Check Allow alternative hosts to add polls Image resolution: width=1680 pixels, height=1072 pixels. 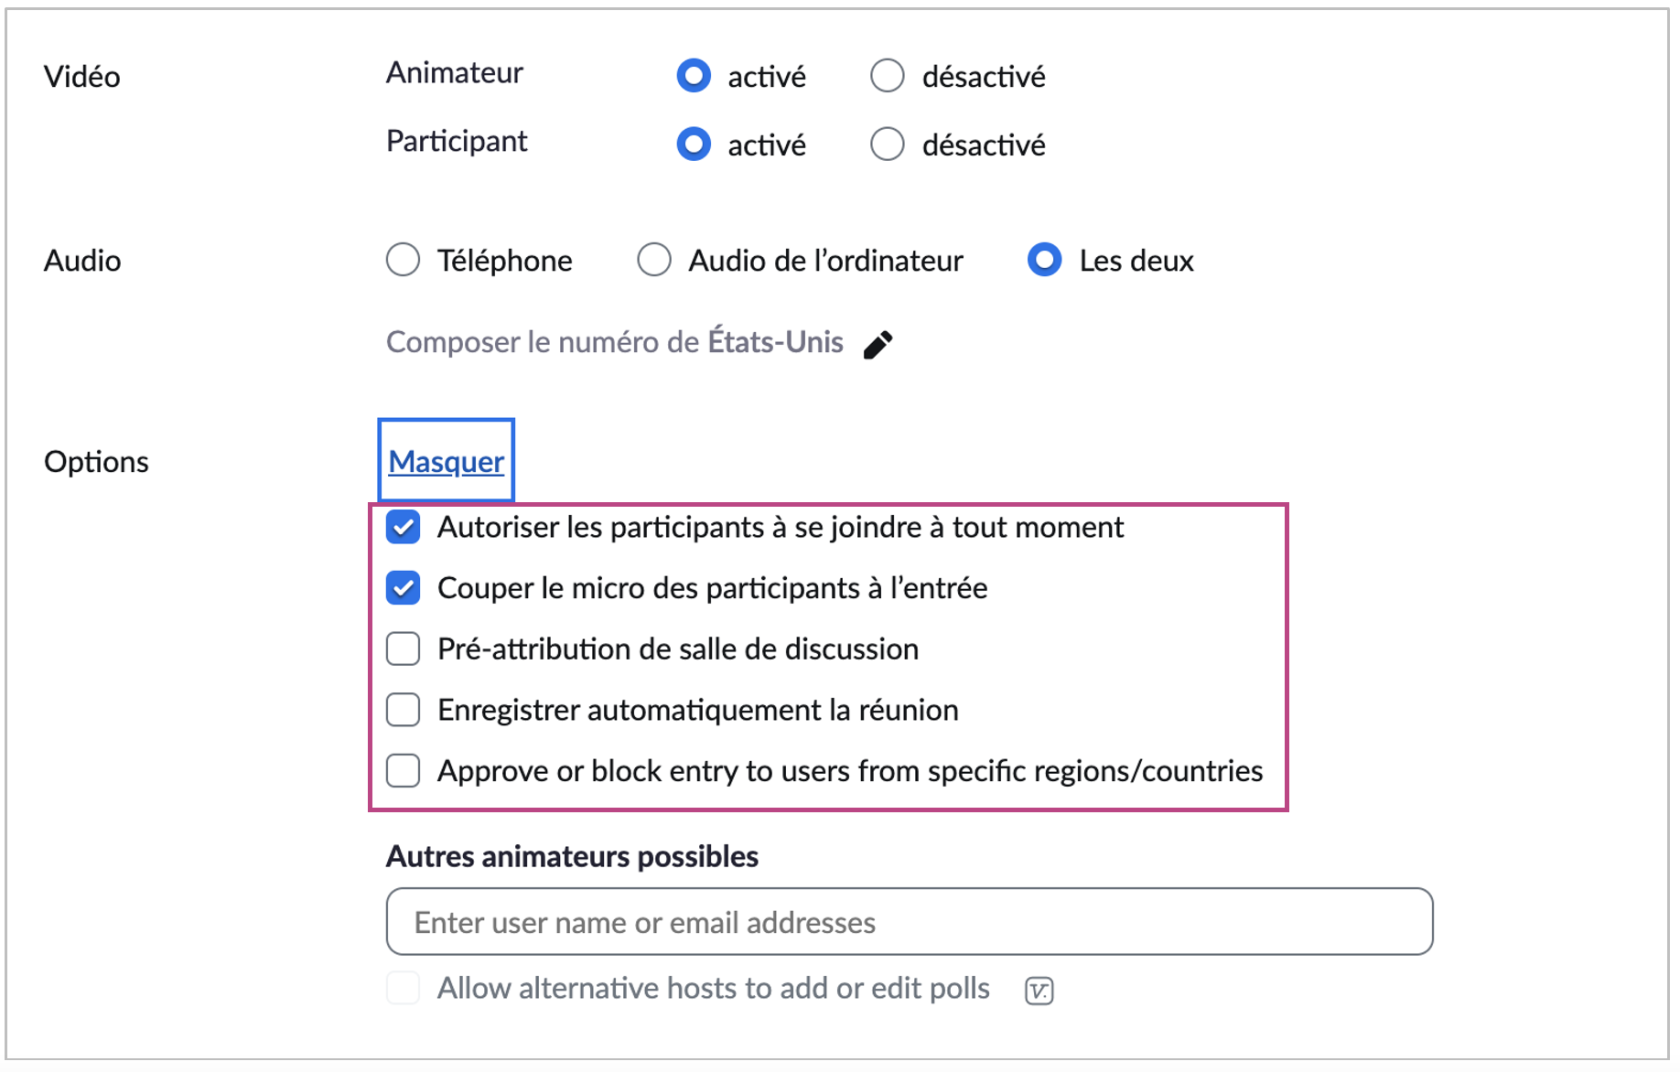tap(403, 988)
